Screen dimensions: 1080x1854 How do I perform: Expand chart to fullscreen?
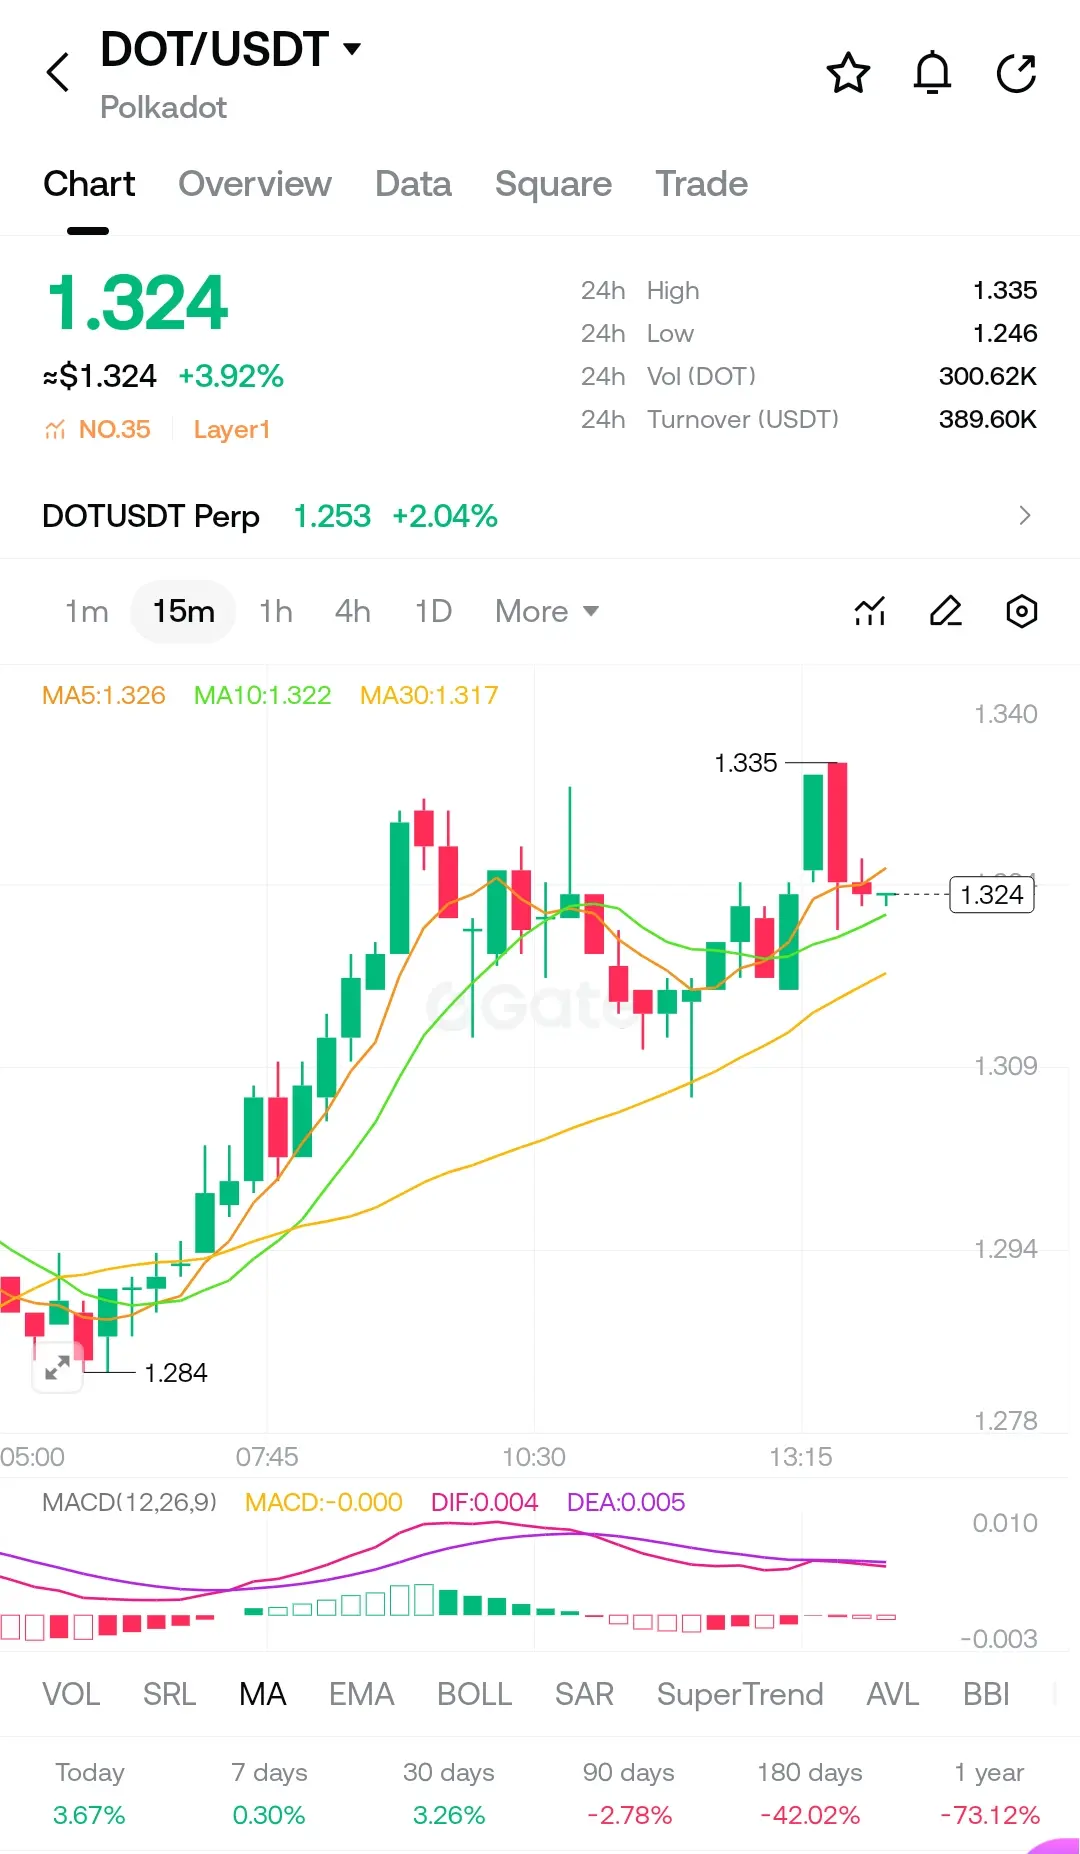(x=57, y=1367)
